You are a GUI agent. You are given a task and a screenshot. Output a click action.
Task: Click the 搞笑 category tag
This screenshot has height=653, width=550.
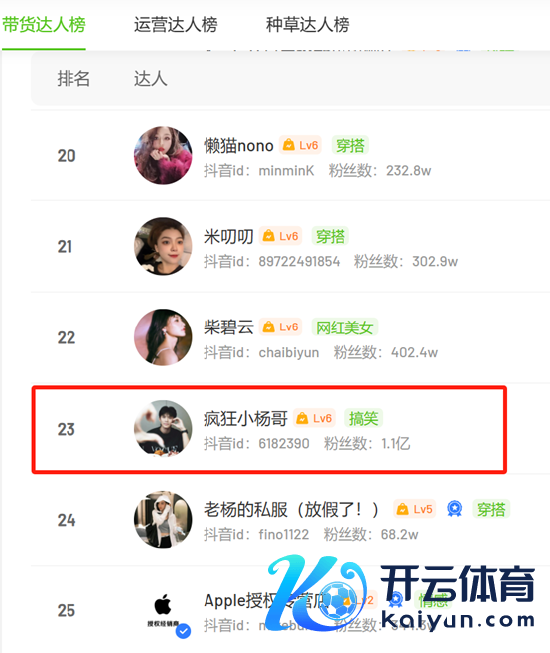coord(363,418)
